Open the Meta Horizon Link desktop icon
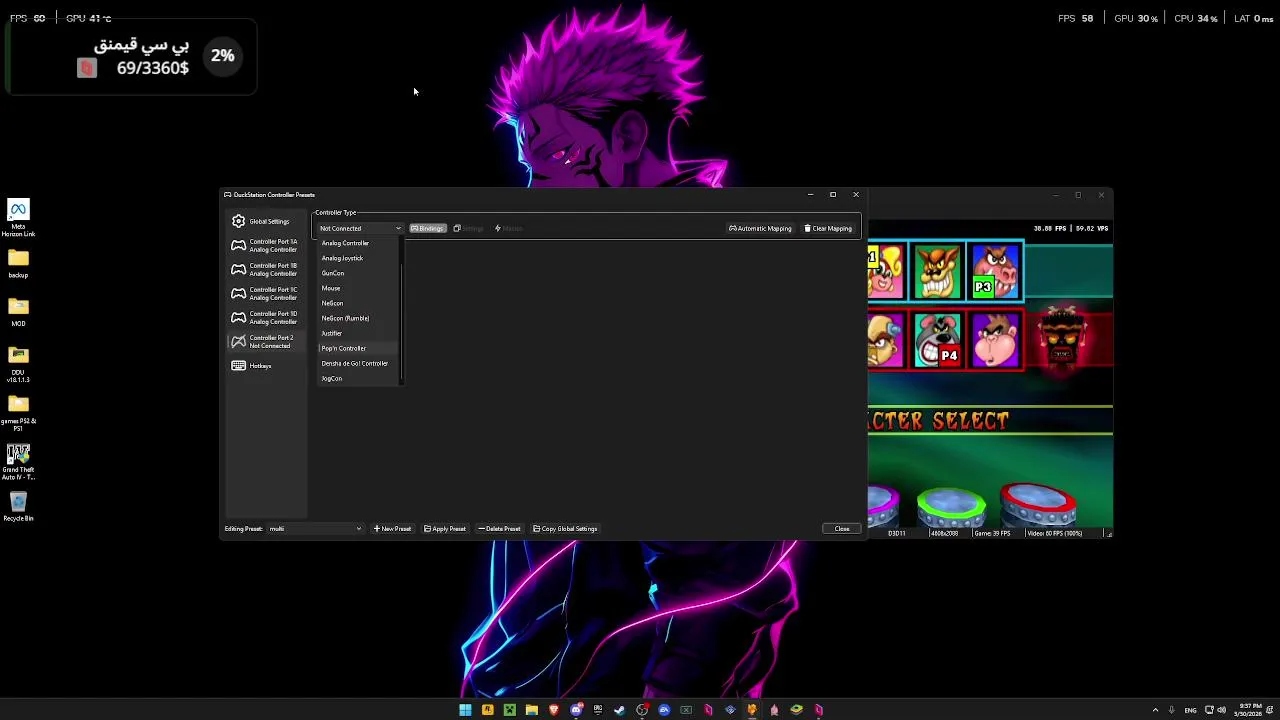1280x720 pixels. pos(18,218)
